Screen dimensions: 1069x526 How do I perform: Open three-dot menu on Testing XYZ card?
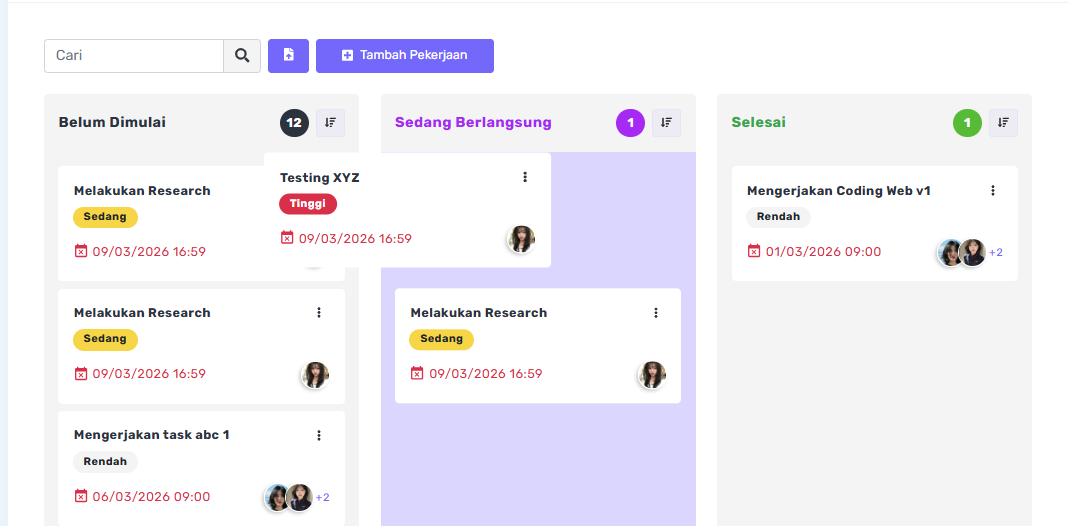point(525,177)
